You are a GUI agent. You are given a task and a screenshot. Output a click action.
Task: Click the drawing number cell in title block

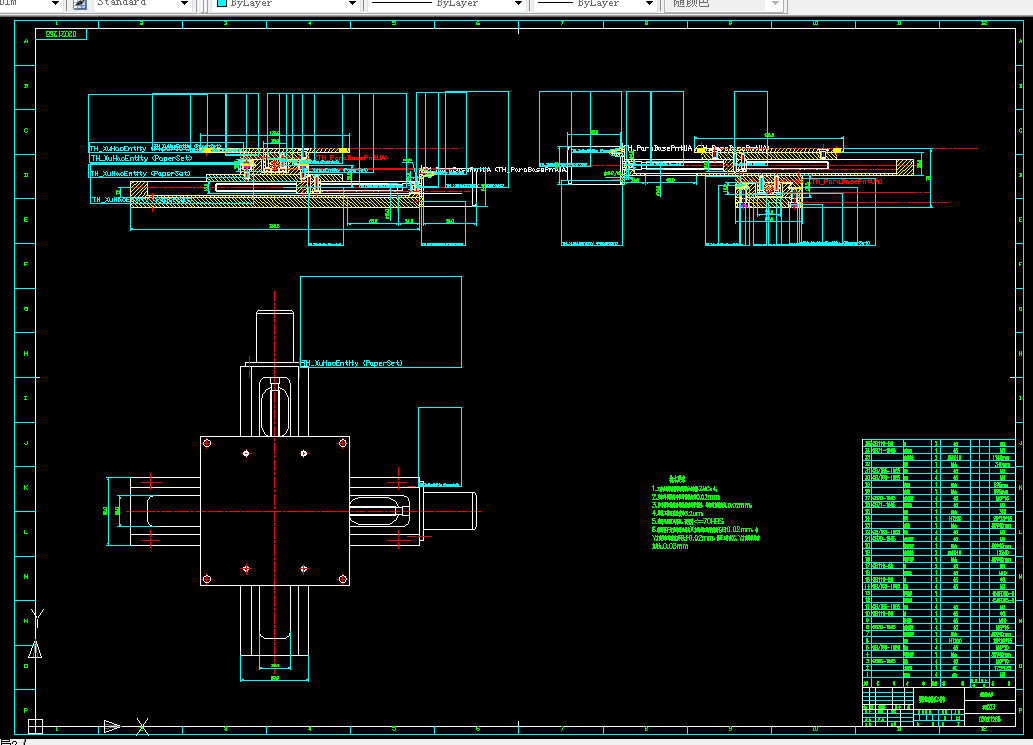click(x=990, y=719)
